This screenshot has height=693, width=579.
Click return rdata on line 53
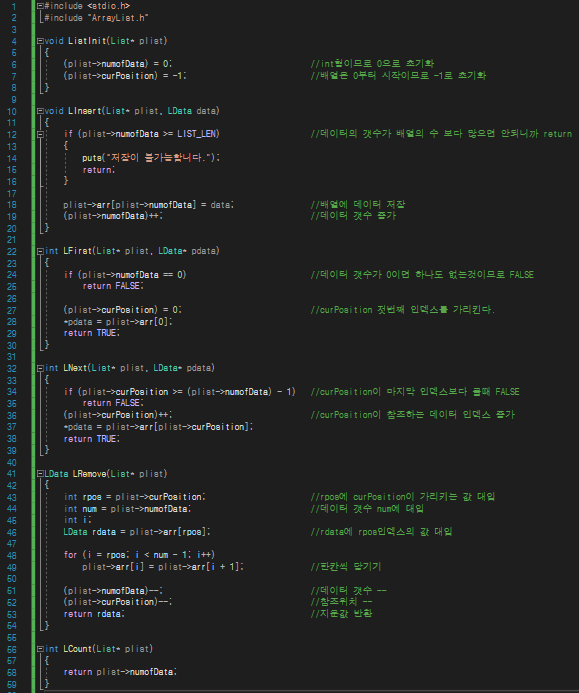94,614
